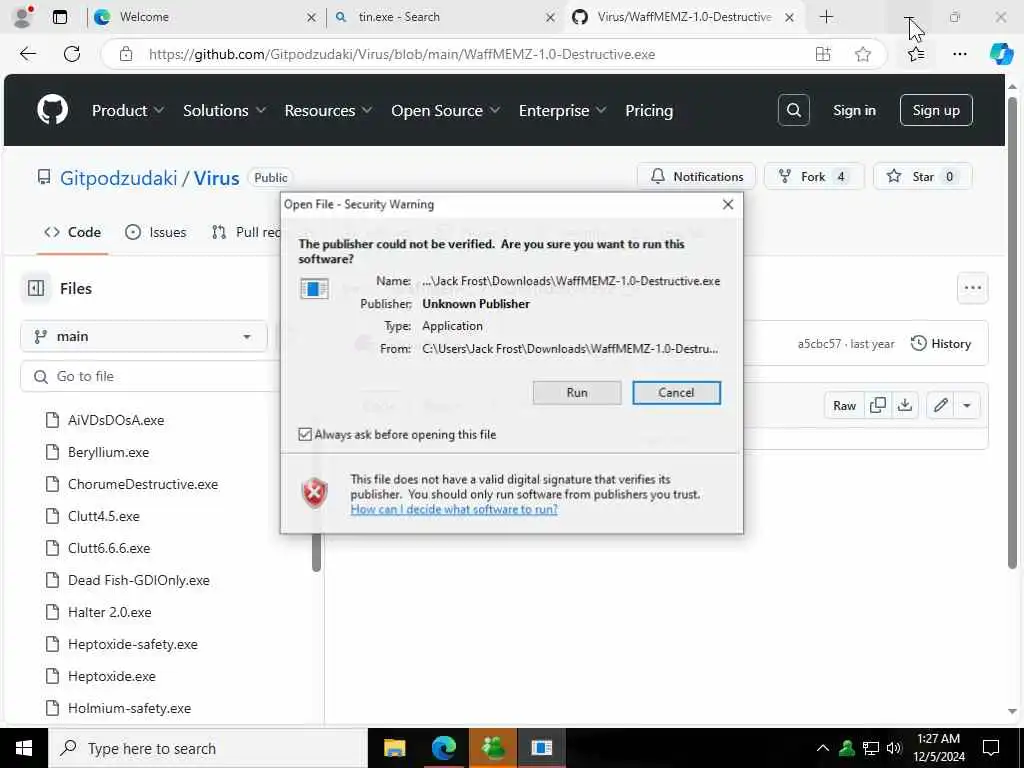The width and height of the screenshot is (1024, 768).
Task: Open the notification center icon
Action: (991, 748)
